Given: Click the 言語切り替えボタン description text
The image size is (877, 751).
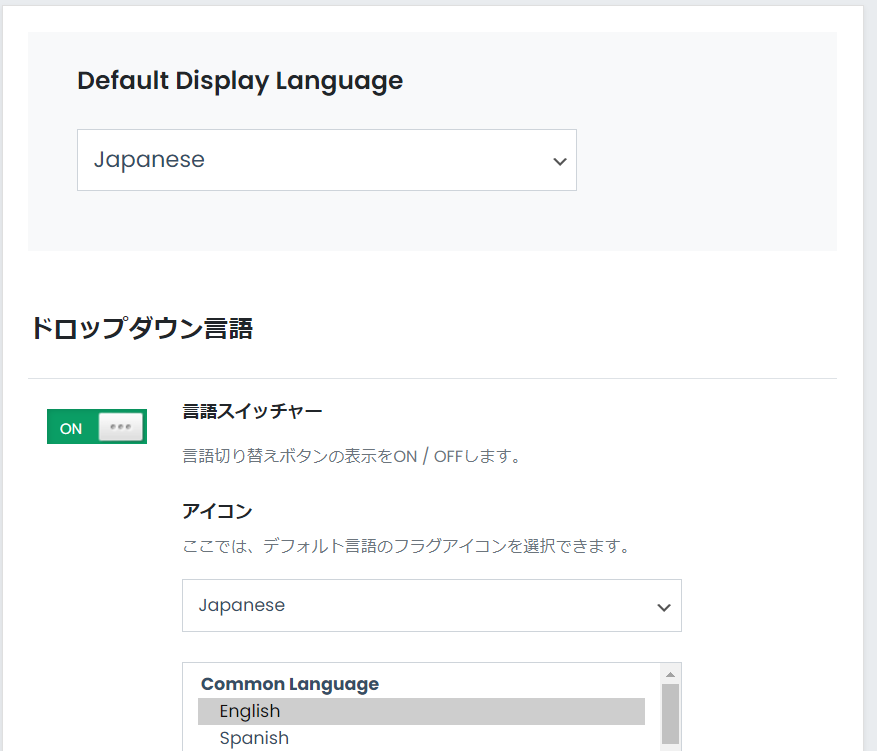Looking at the screenshot, I should coord(352,456).
